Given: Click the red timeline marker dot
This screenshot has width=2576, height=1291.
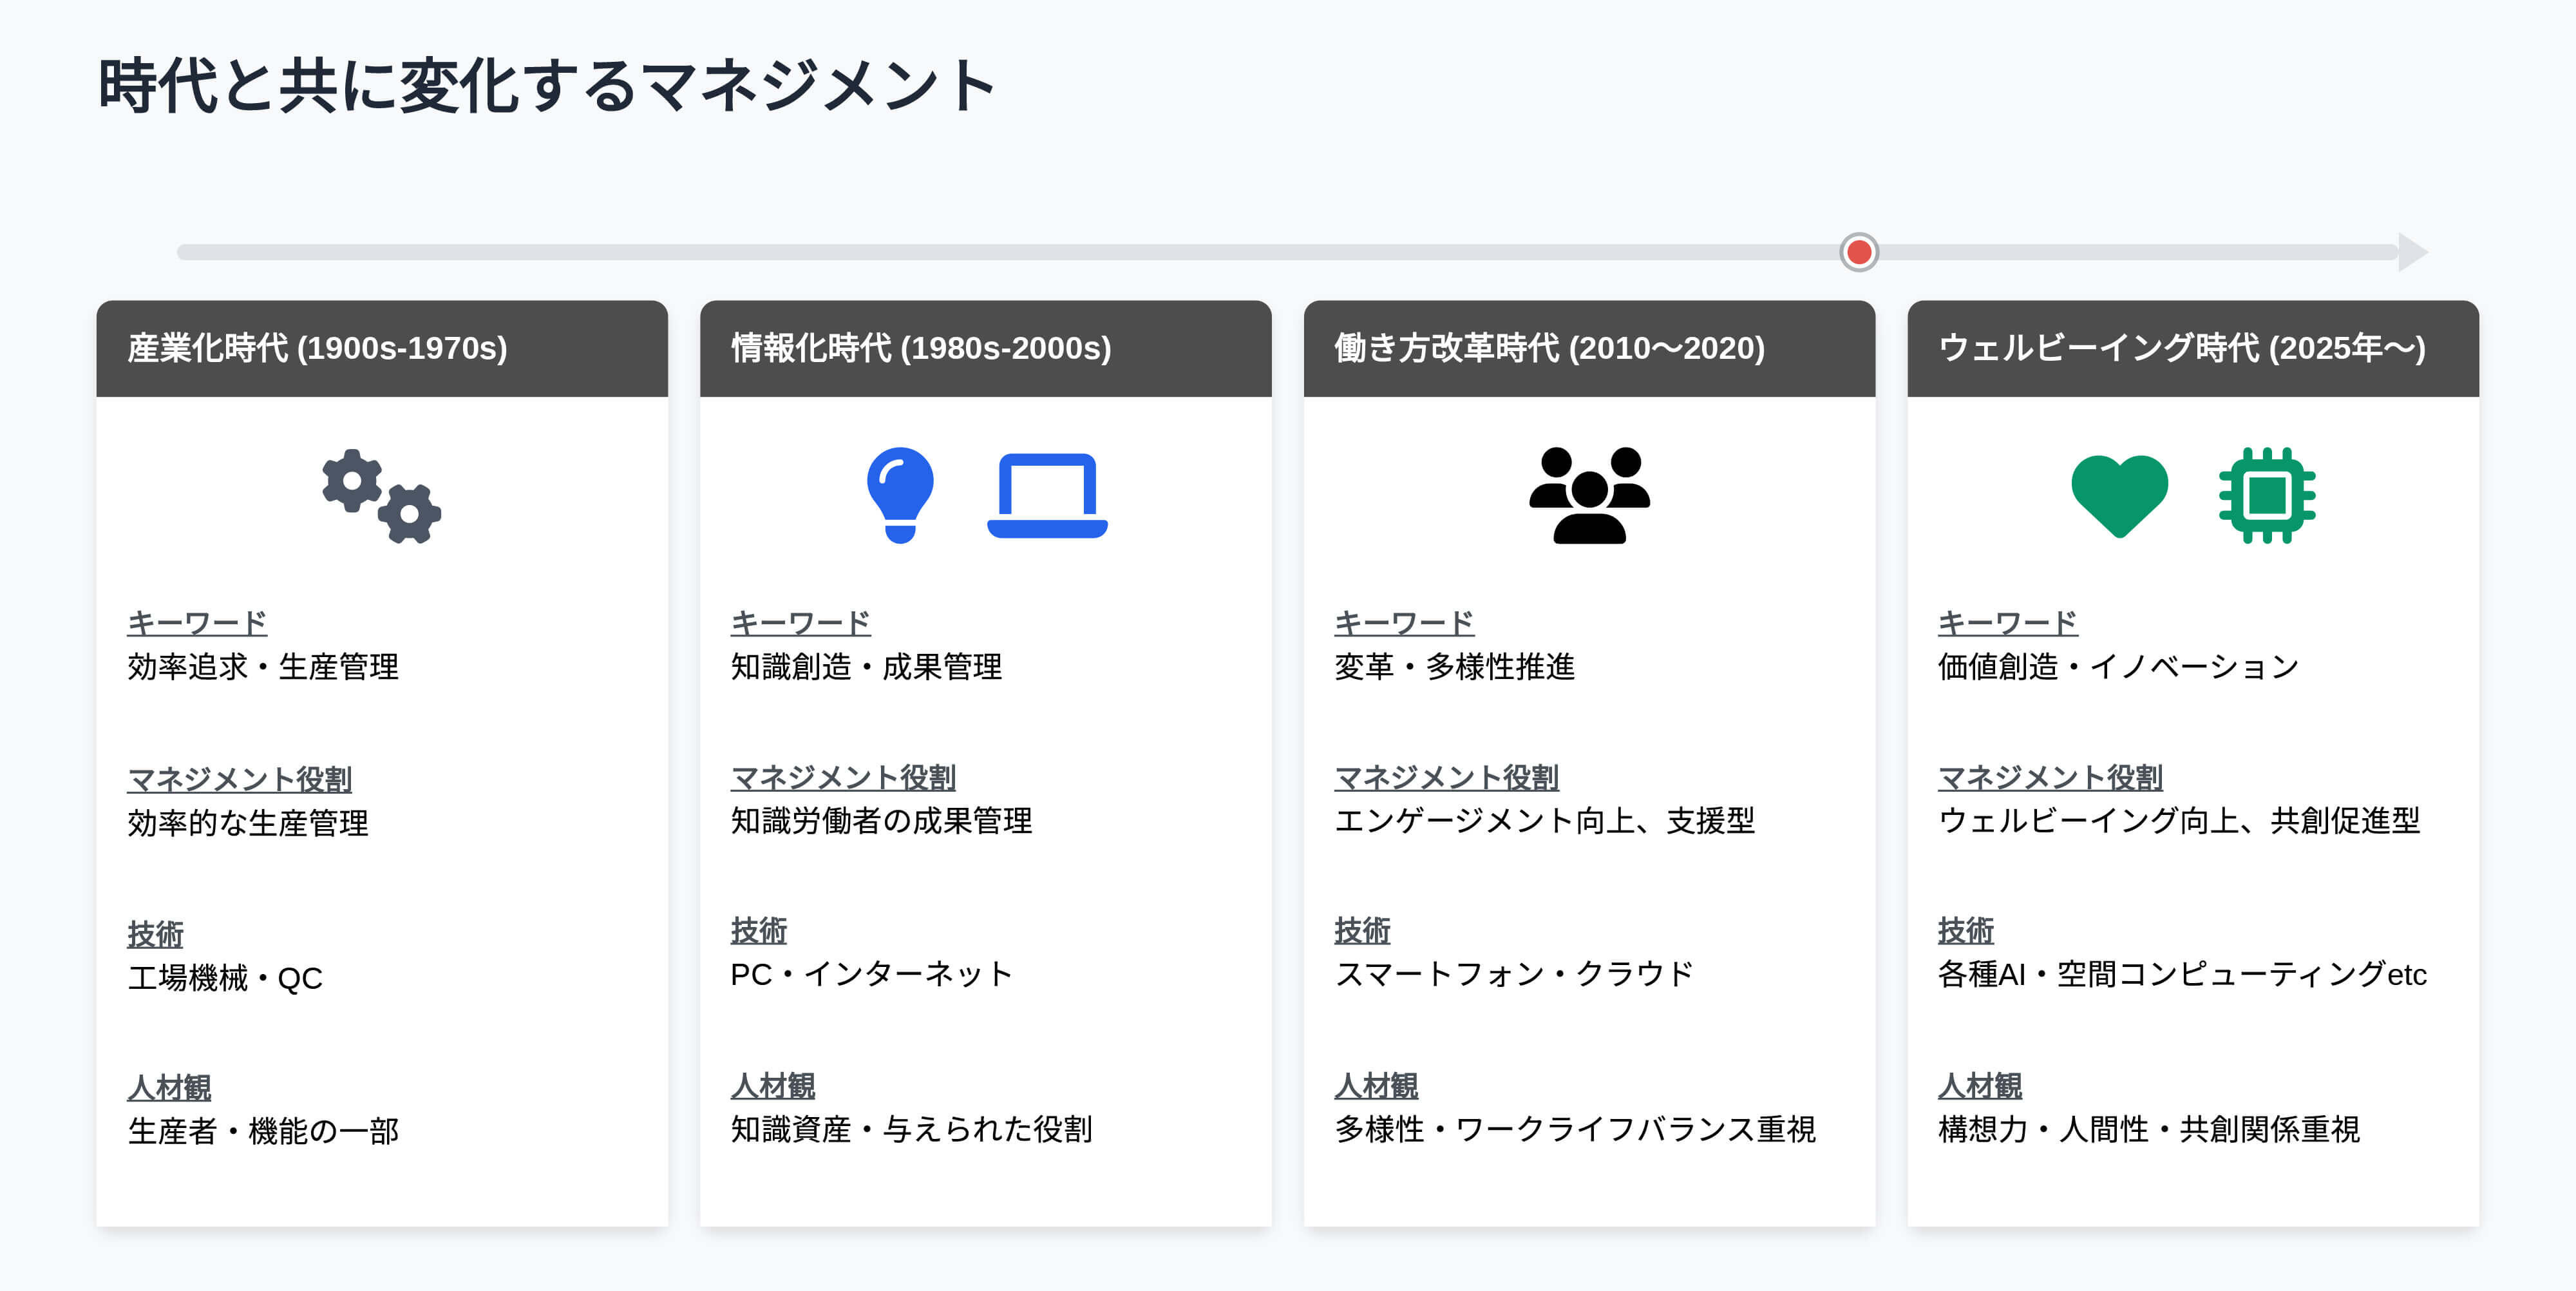Looking at the screenshot, I should pos(1859,252).
